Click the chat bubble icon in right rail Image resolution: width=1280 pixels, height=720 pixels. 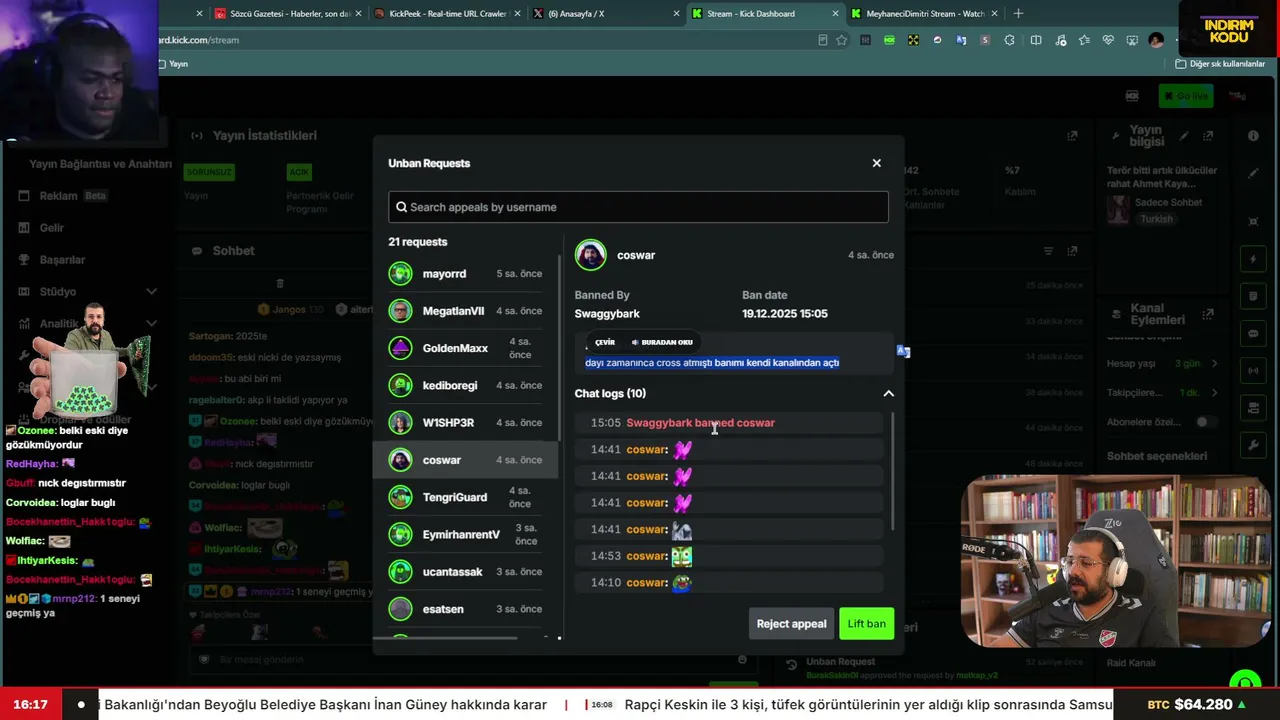pos(1253,333)
